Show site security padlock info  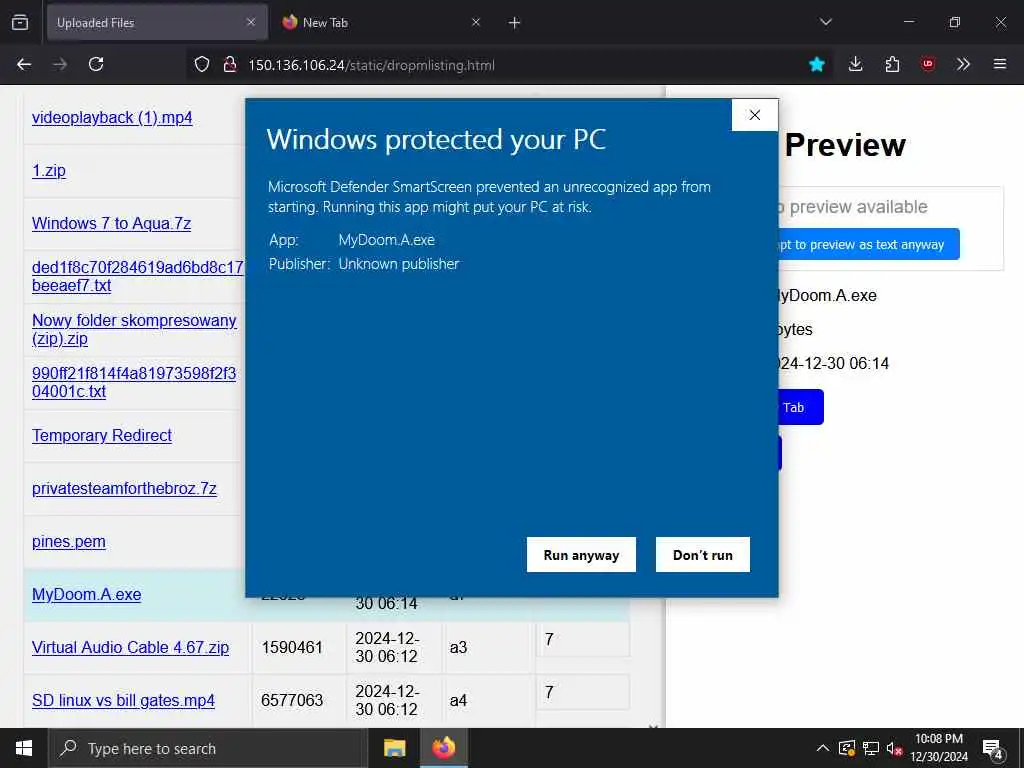pos(229,64)
